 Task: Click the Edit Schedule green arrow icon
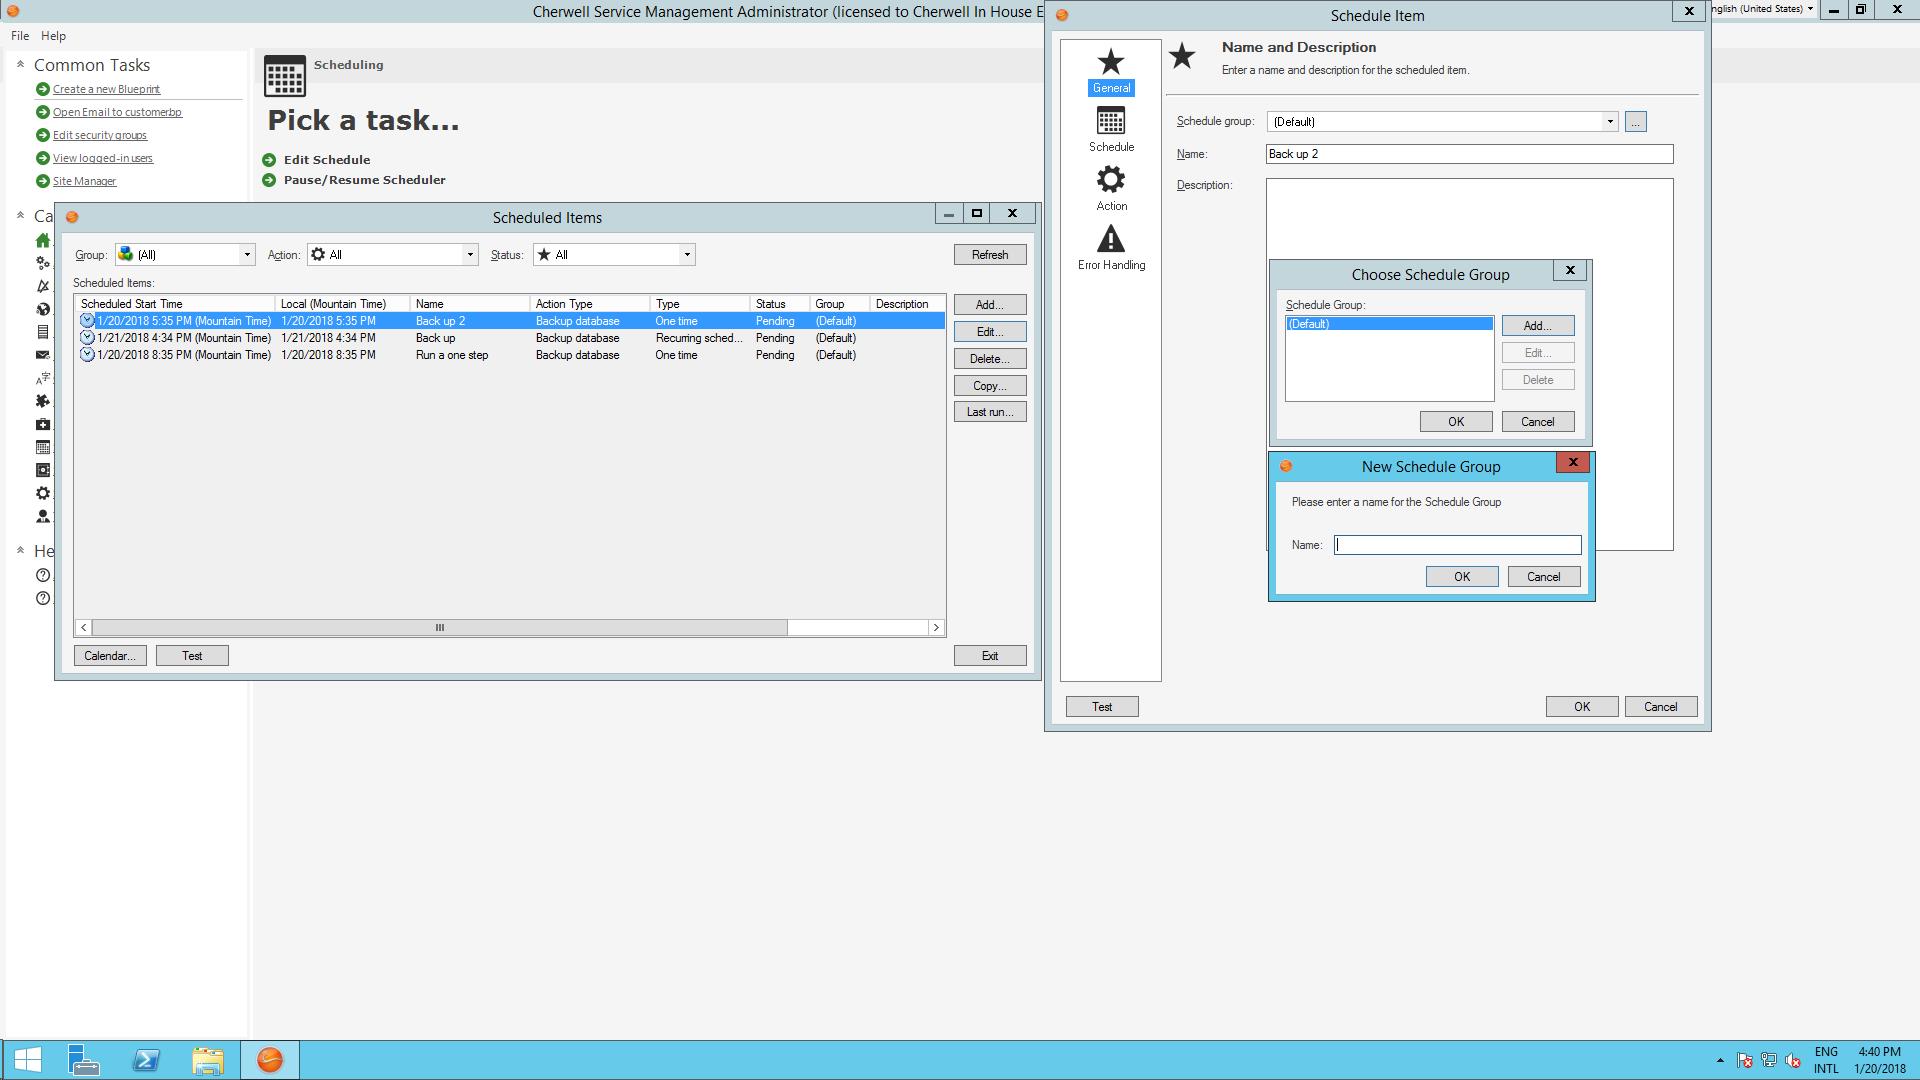point(269,160)
